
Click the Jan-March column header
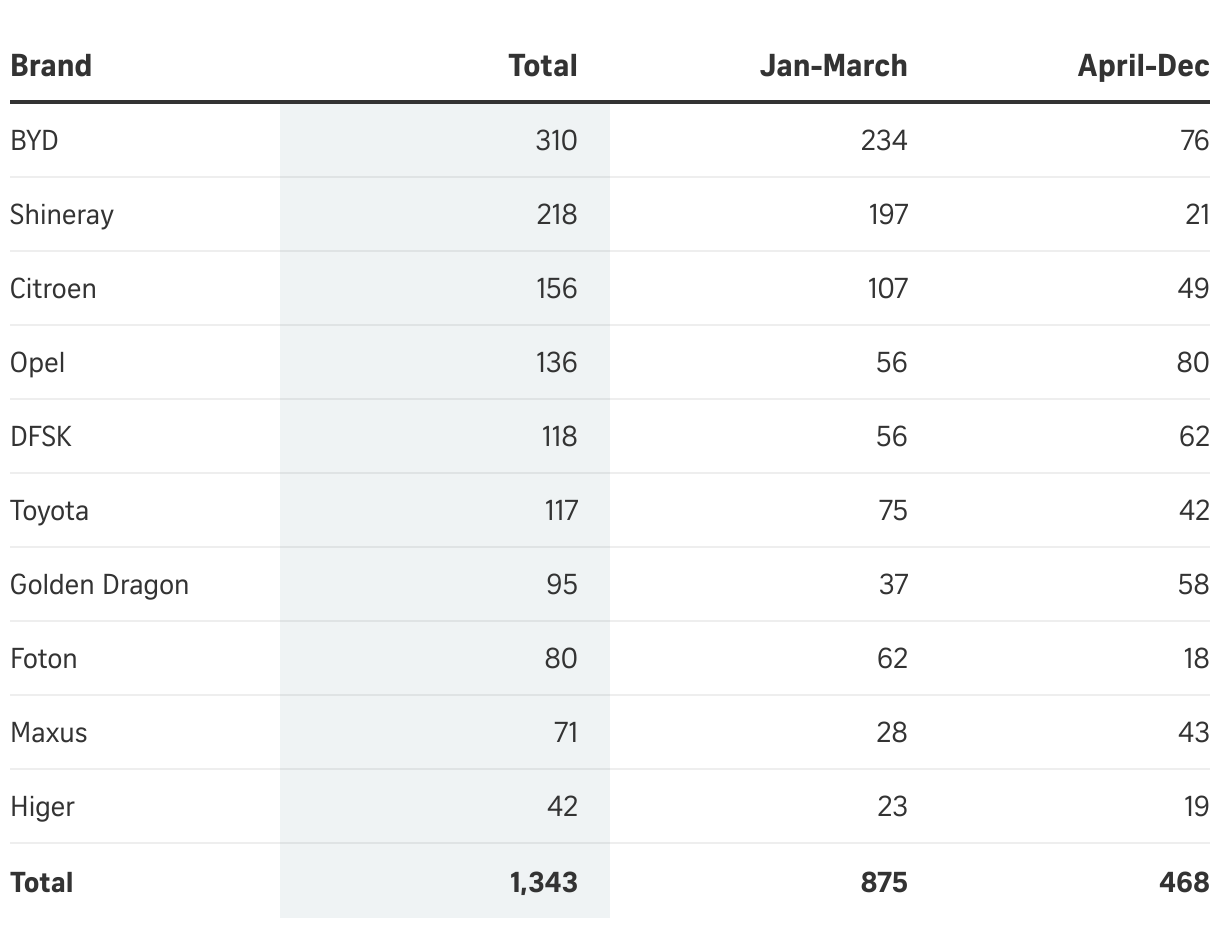point(833,66)
